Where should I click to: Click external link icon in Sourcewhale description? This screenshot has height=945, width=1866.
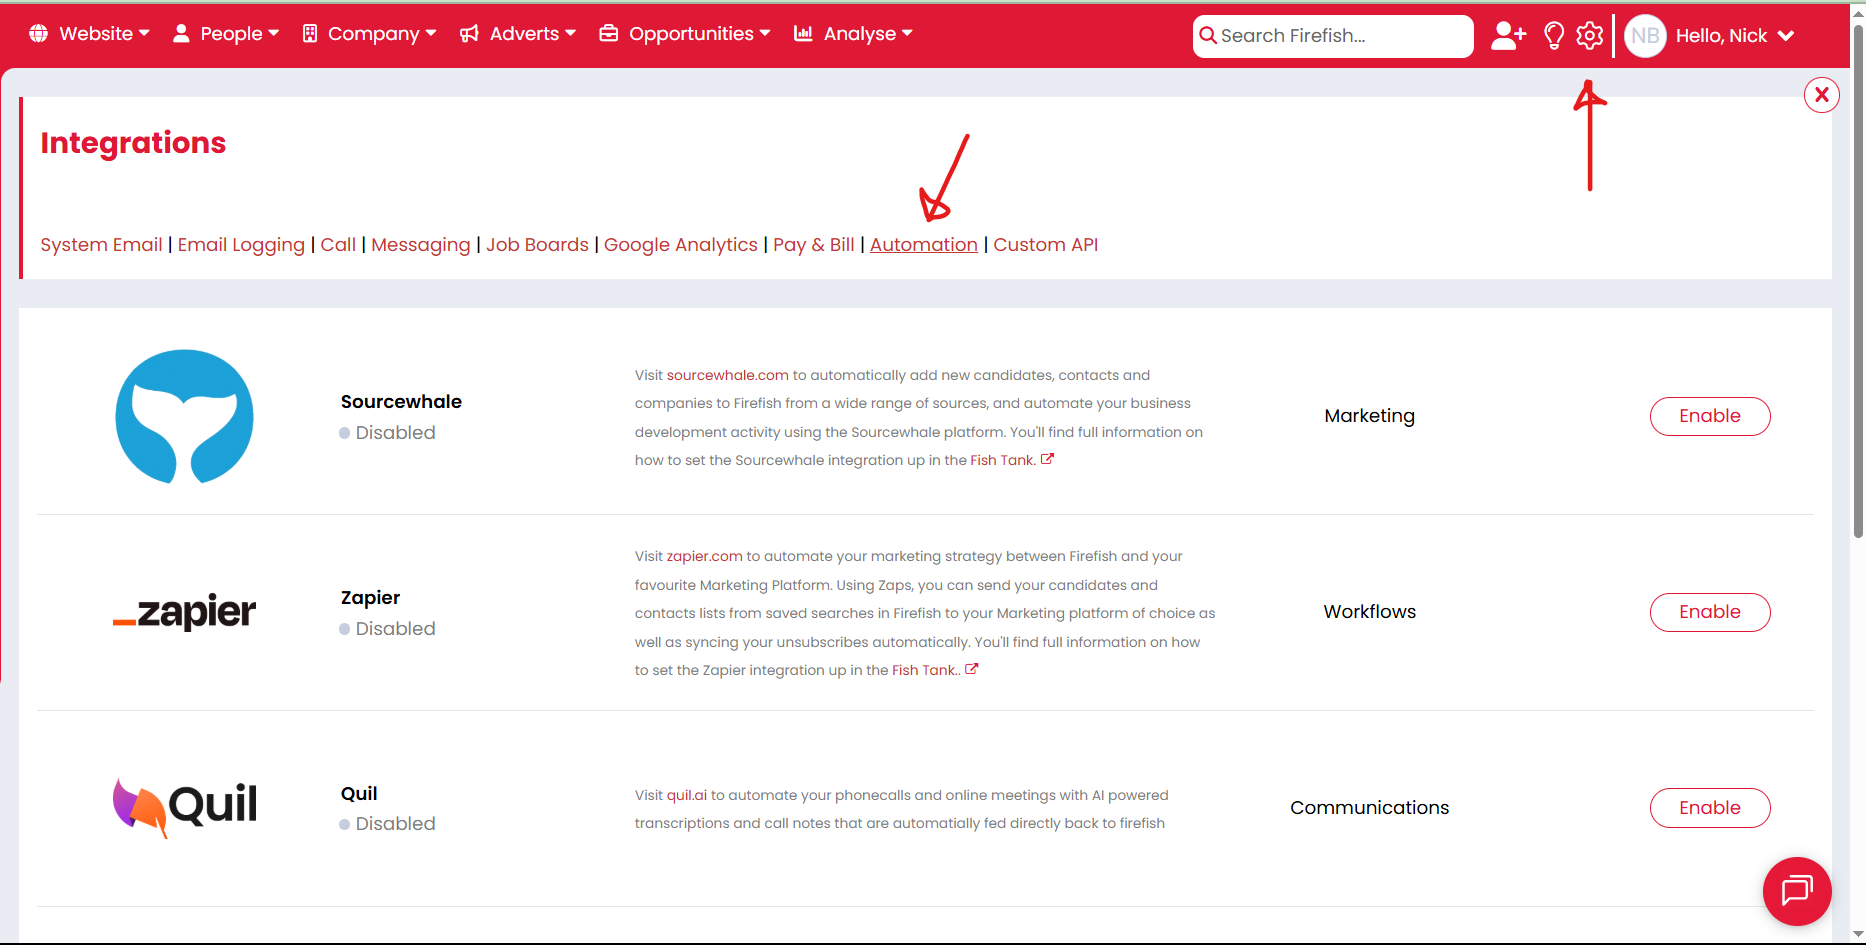[x=1047, y=459]
